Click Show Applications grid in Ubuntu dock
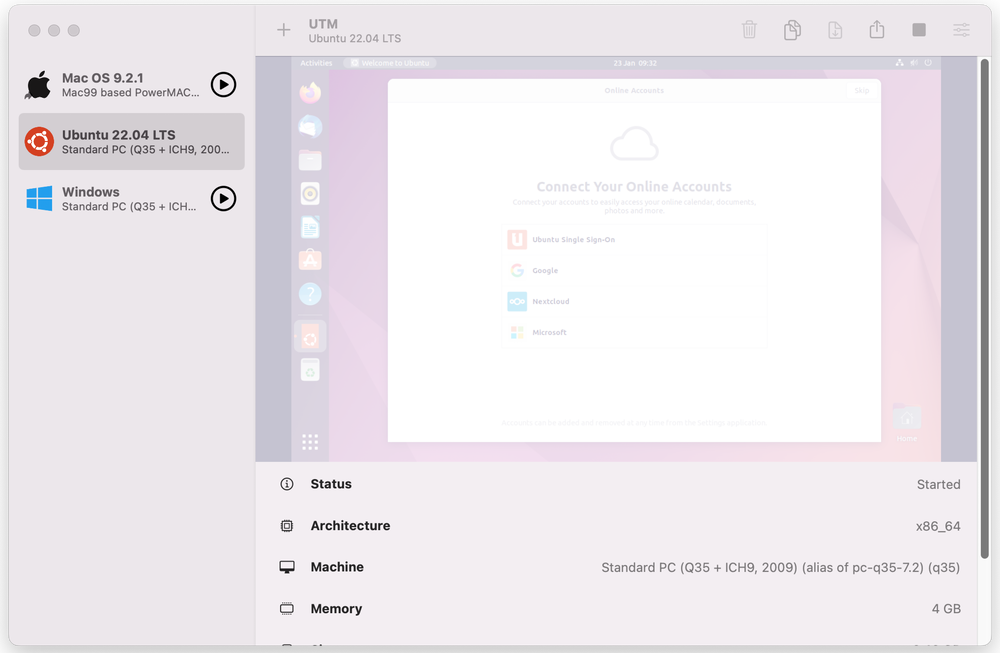Image resolution: width=1000 pixels, height=653 pixels. click(310, 442)
